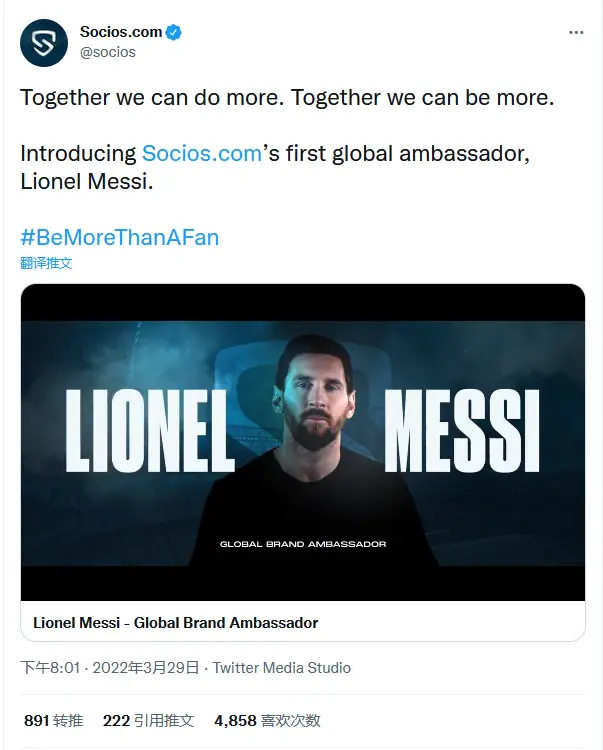The height and width of the screenshot is (750, 603).
Task: Click the 翻译推文 translate link
Action: tap(46, 263)
